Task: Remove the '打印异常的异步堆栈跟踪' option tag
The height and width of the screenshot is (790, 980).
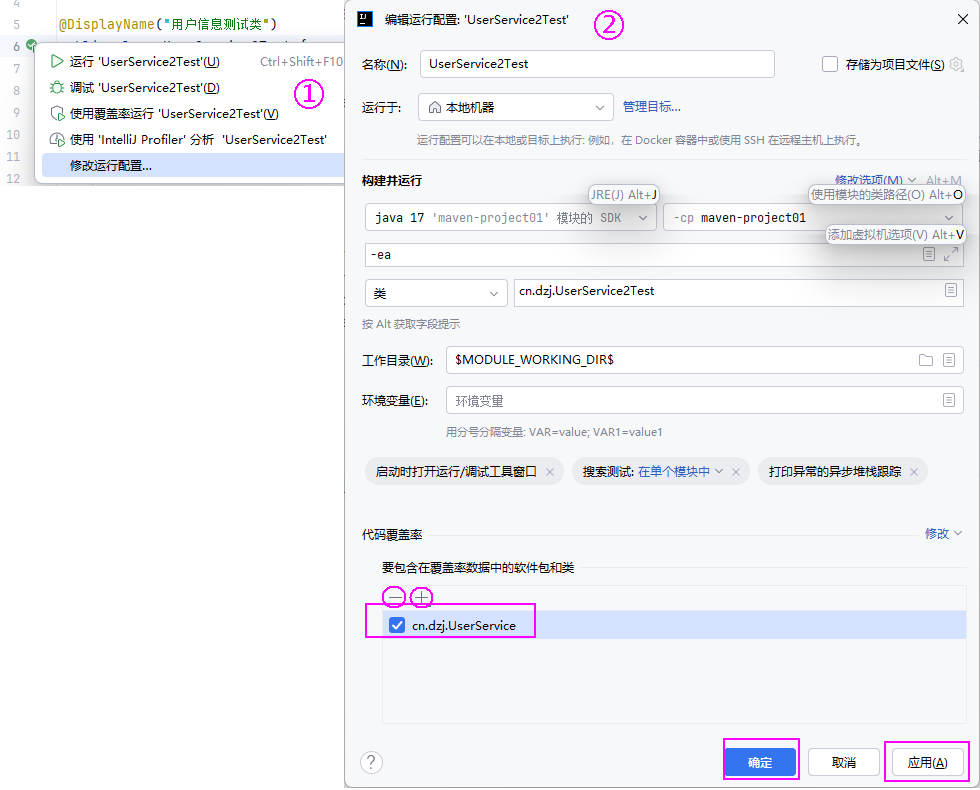Action: (914, 472)
